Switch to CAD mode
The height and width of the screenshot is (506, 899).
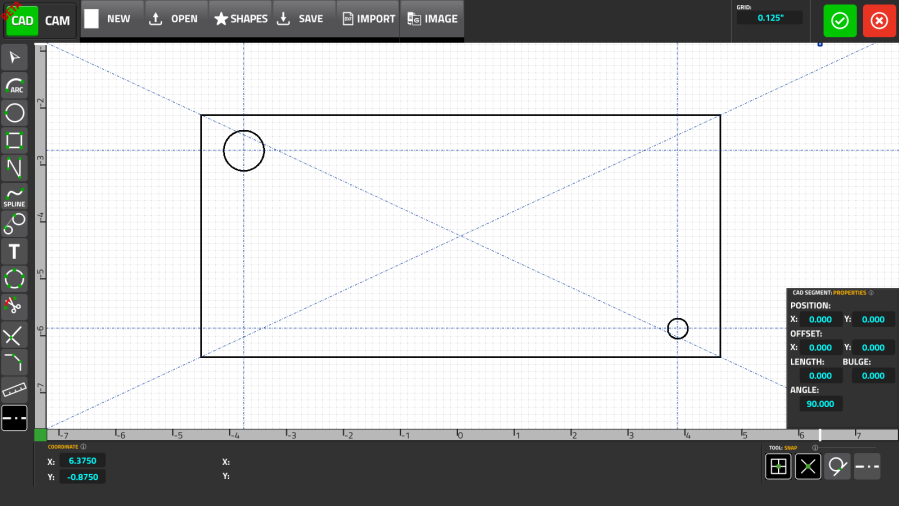[22, 21]
